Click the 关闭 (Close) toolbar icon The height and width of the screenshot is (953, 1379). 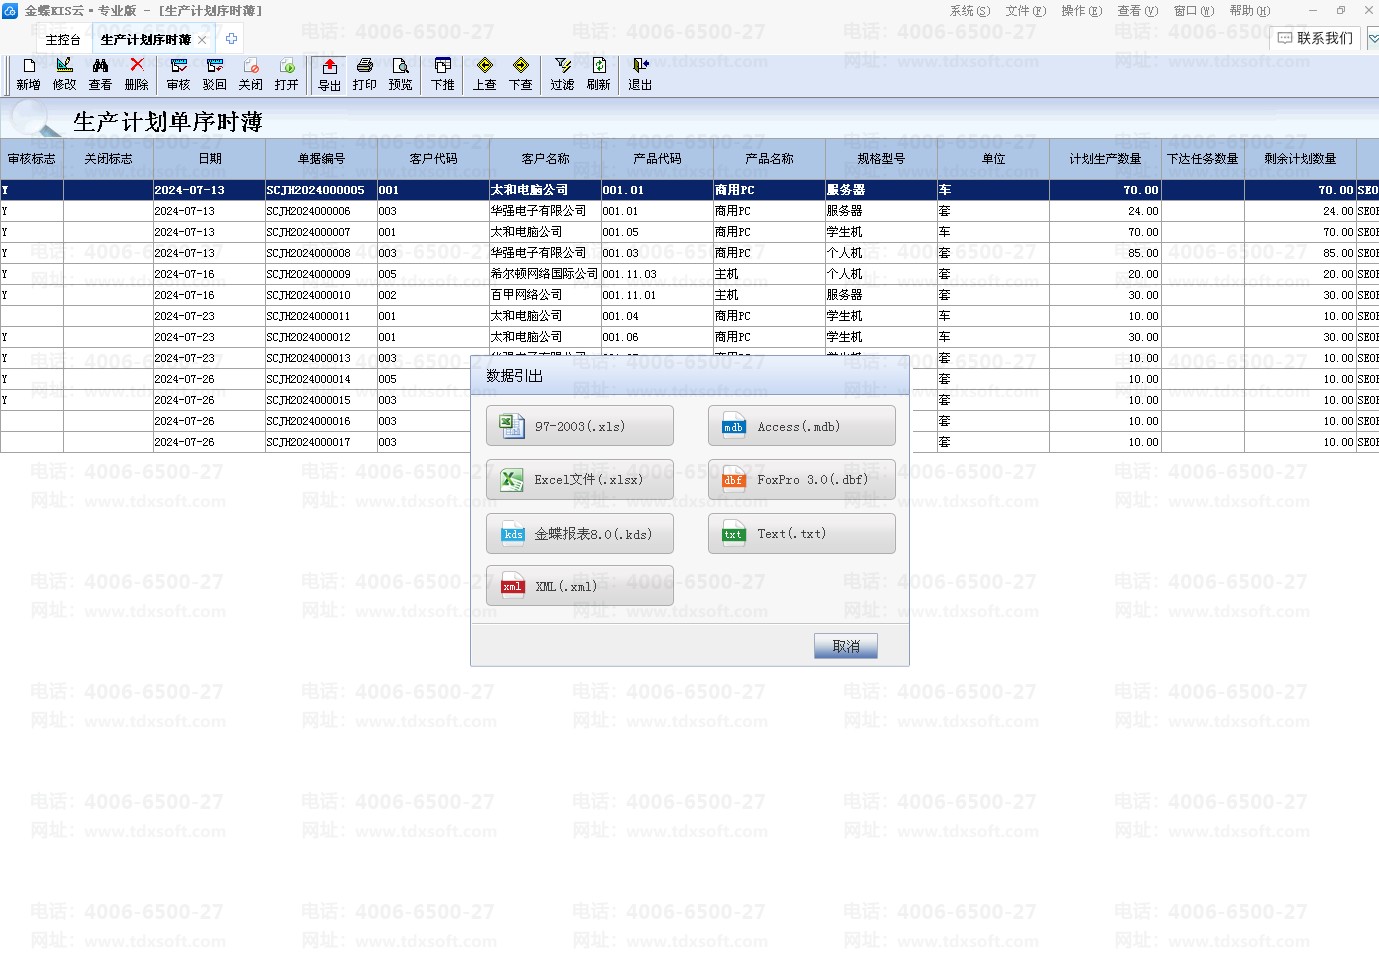pos(251,75)
